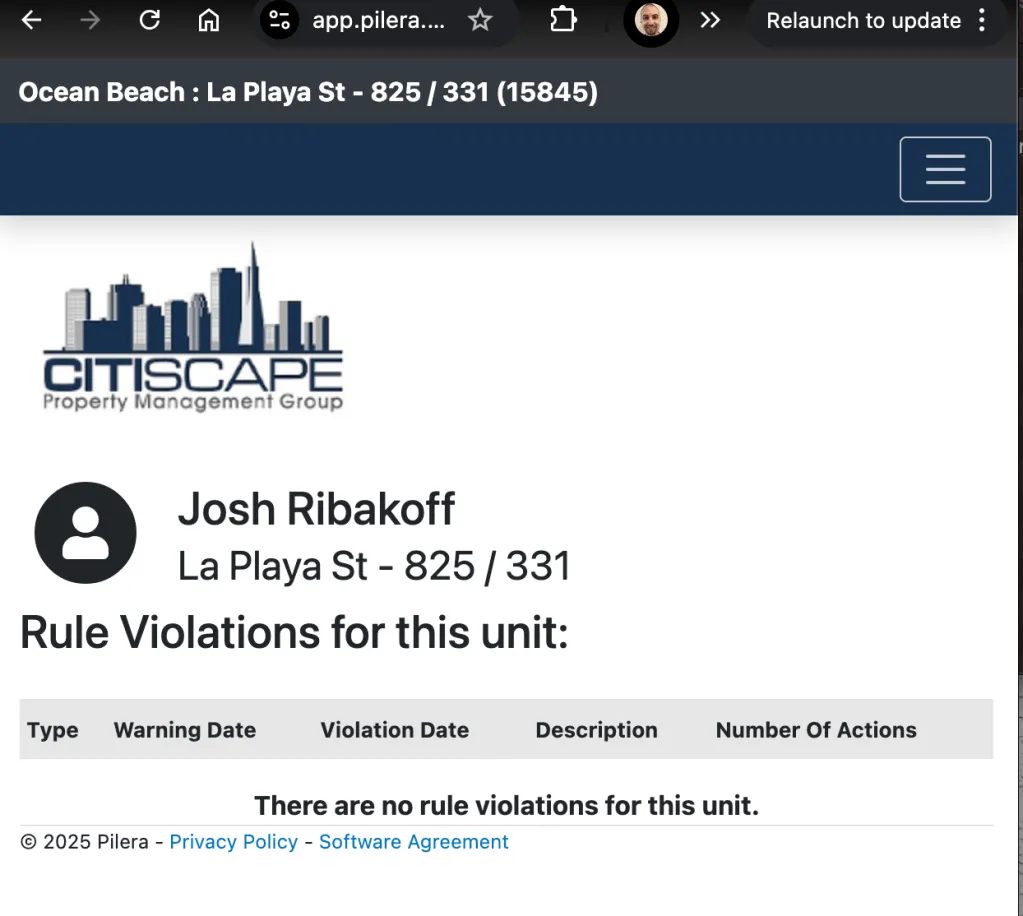The height and width of the screenshot is (916, 1023).
Task: Select the Type column header
Action: click(x=52, y=730)
